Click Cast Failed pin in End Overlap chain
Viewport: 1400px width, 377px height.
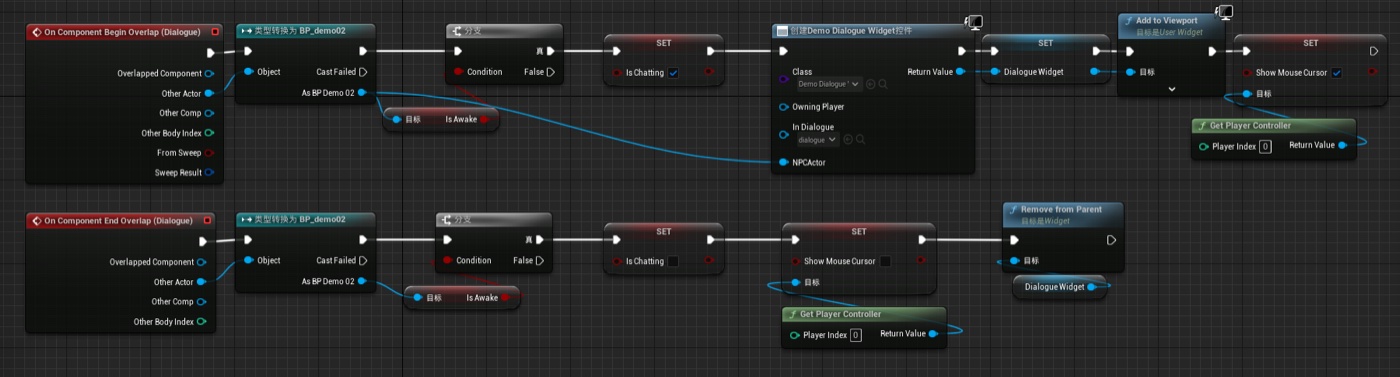(x=362, y=260)
